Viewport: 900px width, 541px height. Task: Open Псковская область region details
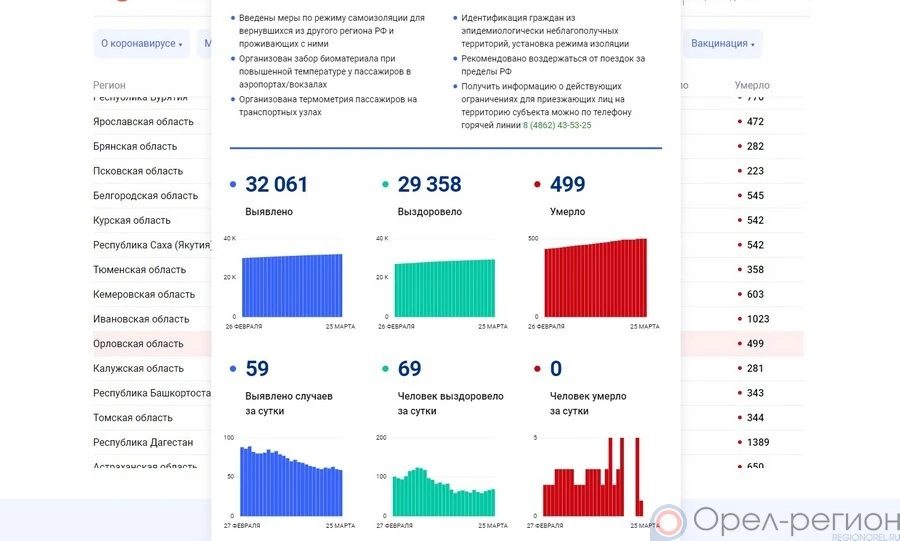[138, 171]
